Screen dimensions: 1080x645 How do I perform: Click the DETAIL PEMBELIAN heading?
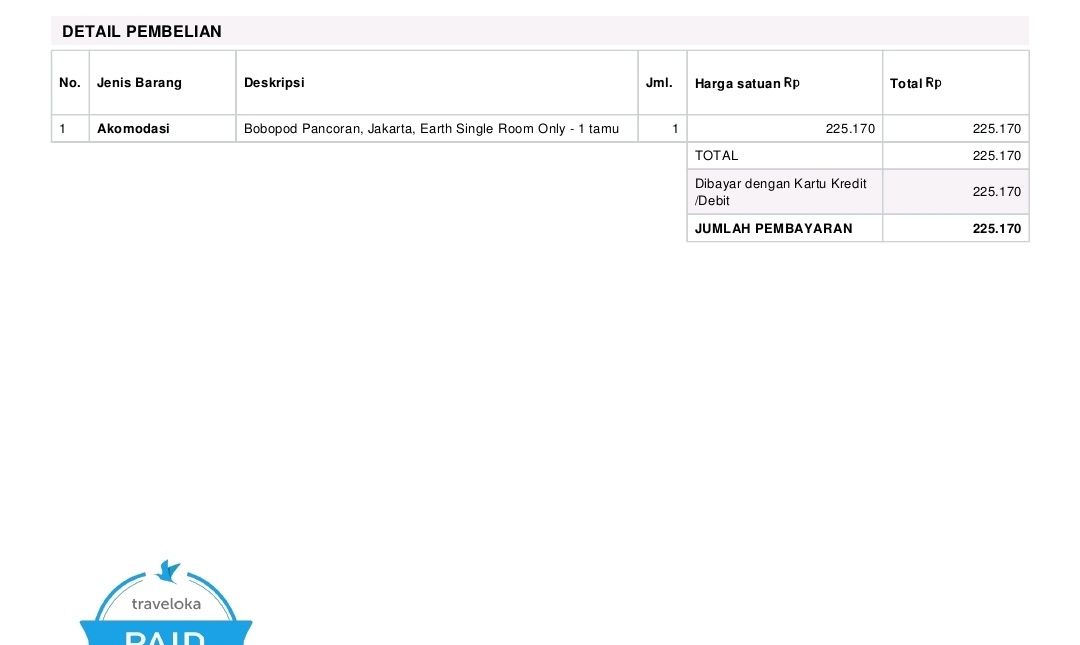142,32
